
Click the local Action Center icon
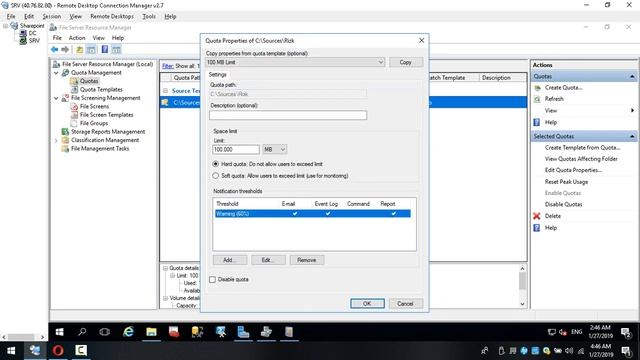[x=626, y=351]
